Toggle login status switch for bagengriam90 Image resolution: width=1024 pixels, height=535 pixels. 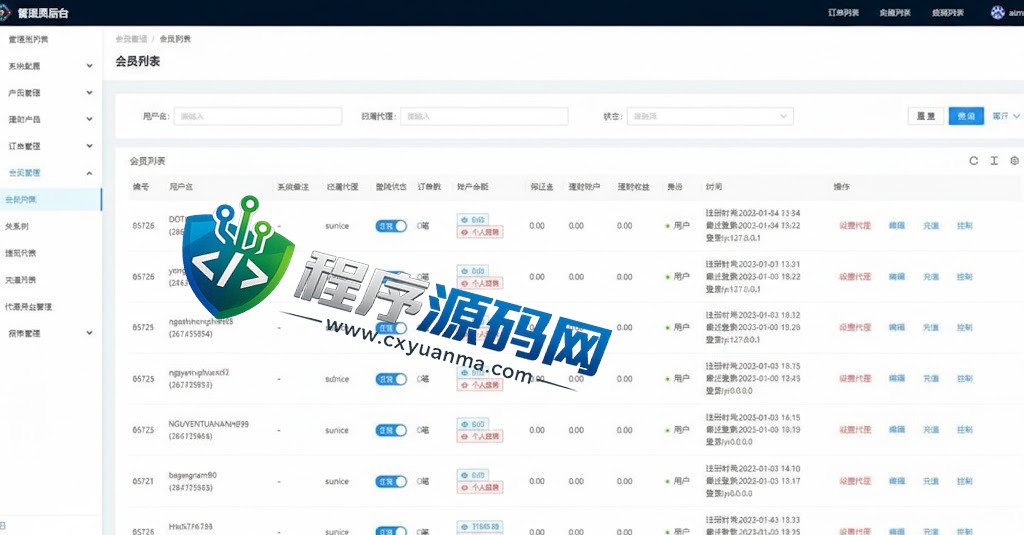click(391, 481)
